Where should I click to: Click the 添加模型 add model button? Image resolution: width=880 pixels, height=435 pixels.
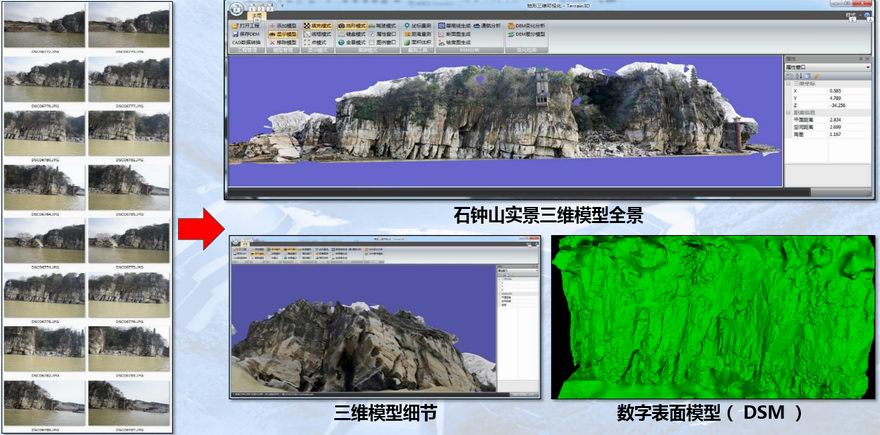pyautogui.click(x=283, y=26)
